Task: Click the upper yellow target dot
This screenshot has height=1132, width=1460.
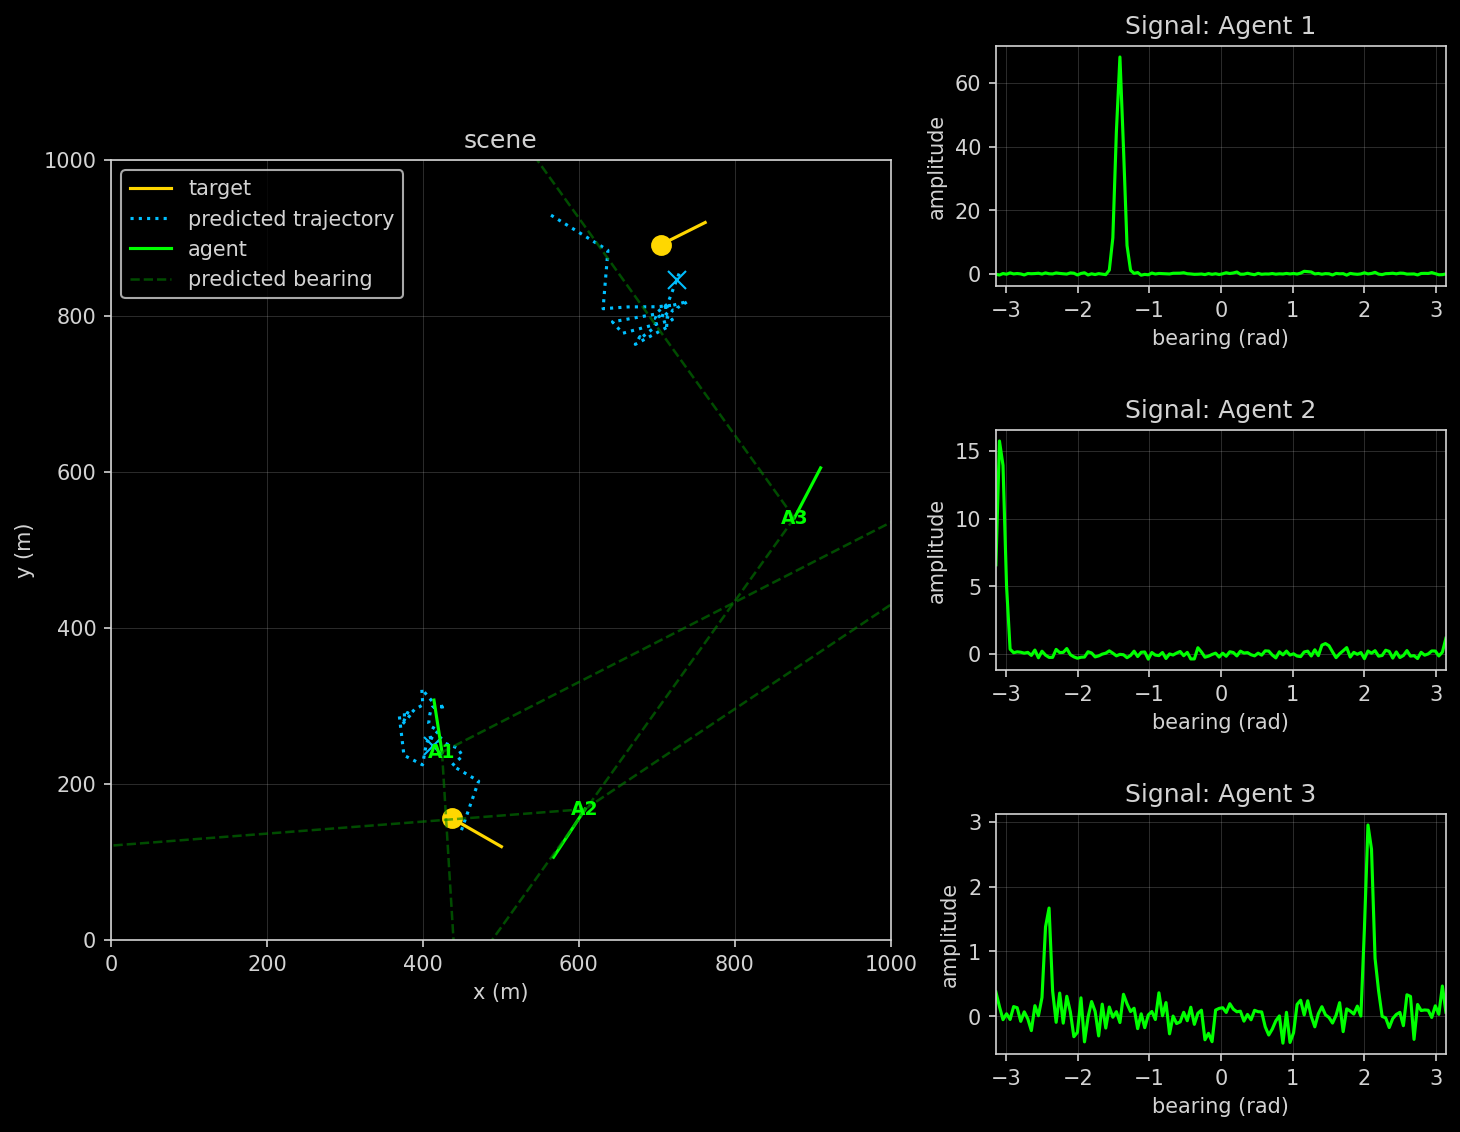Action: coord(661,245)
